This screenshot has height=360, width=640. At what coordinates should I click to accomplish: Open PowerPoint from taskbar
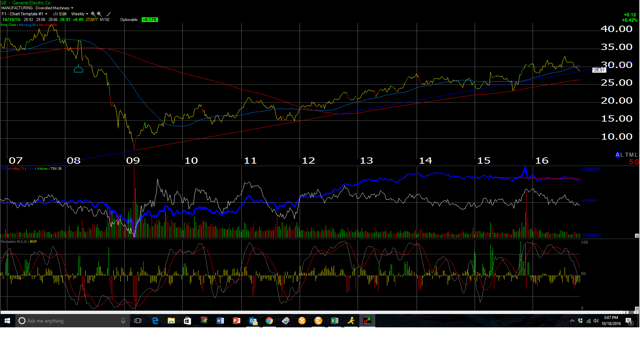point(236,321)
